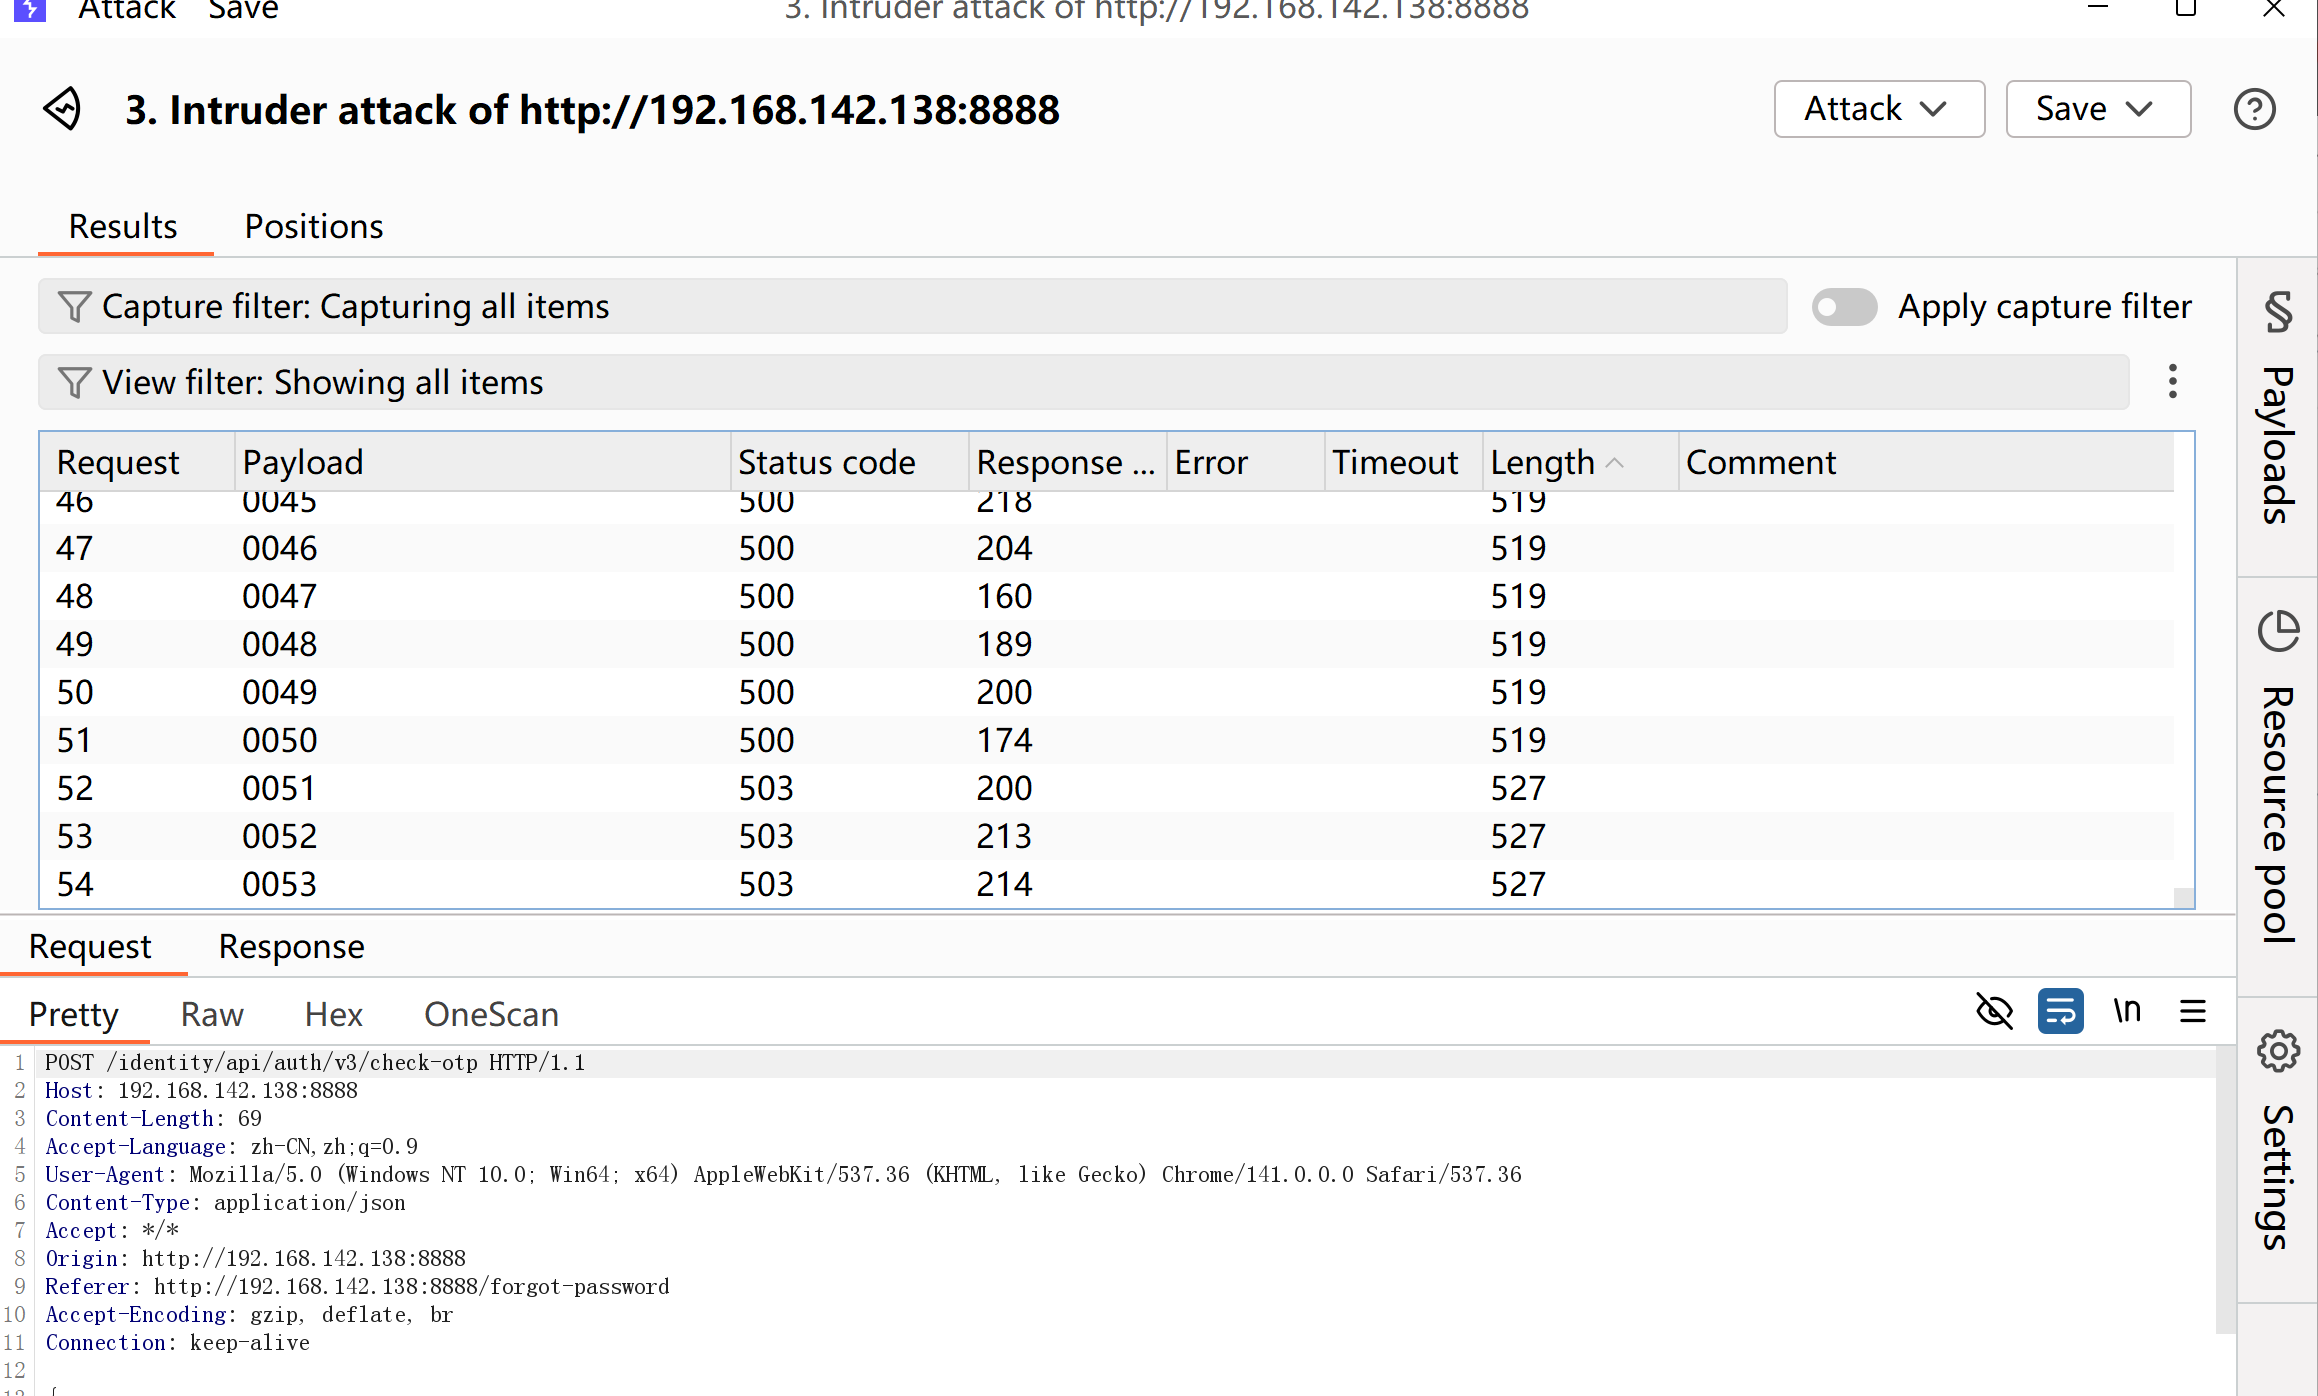Expand the Attack dropdown button
The height and width of the screenshot is (1396, 2318).
pos(1878,109)
